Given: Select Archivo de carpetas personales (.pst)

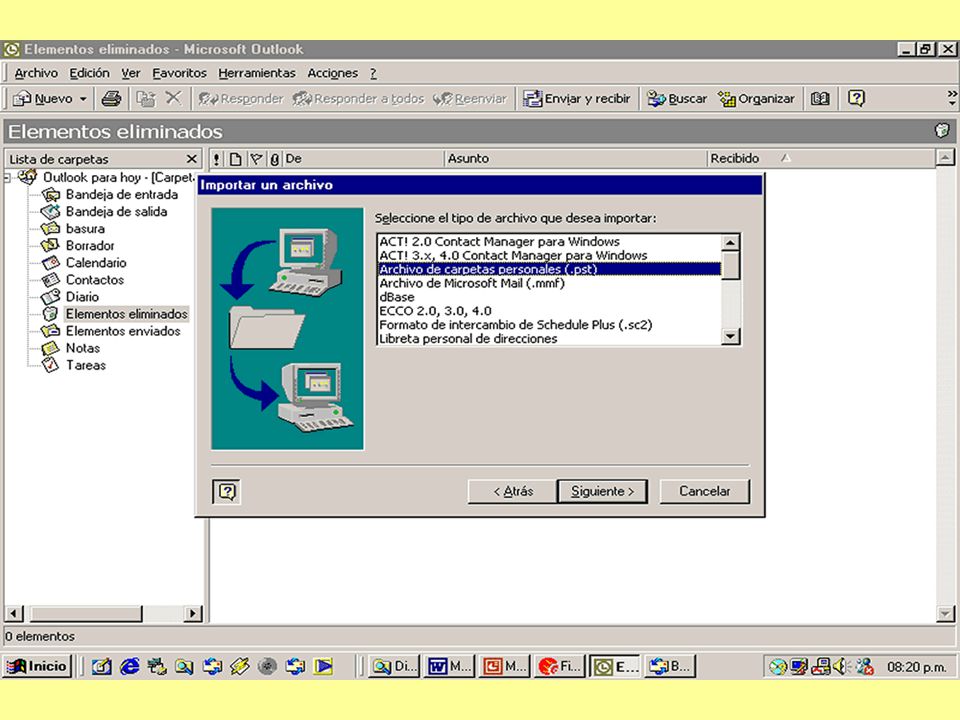Looking at the screenshot, I should [549, 269].
